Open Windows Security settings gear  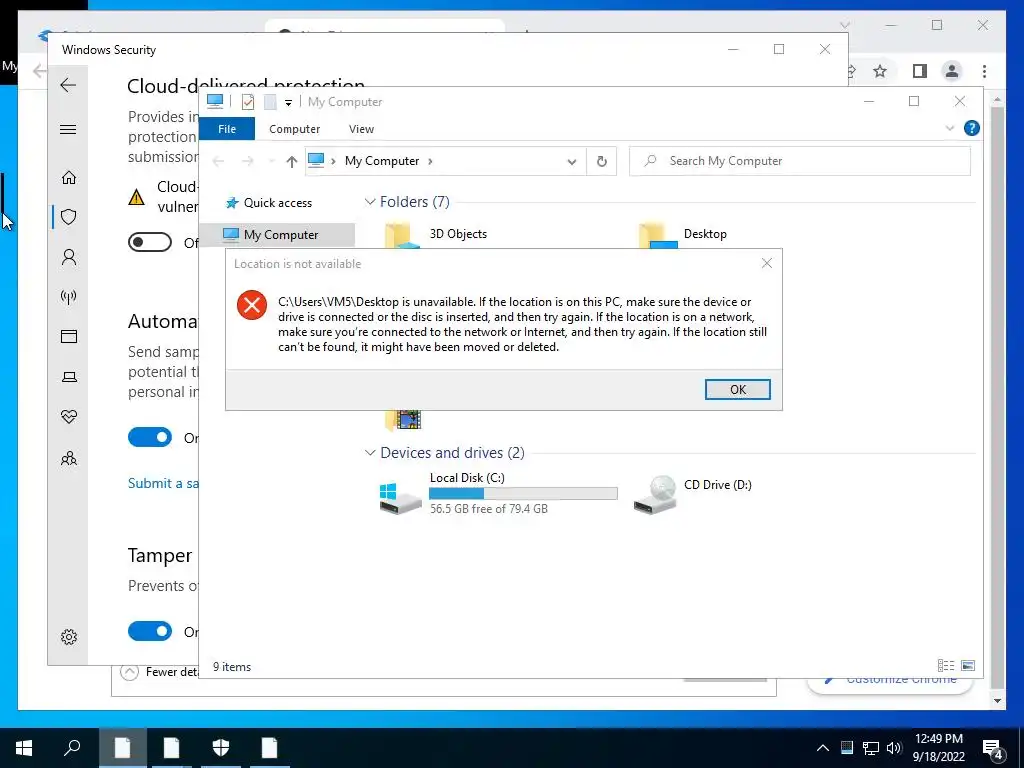69,637
